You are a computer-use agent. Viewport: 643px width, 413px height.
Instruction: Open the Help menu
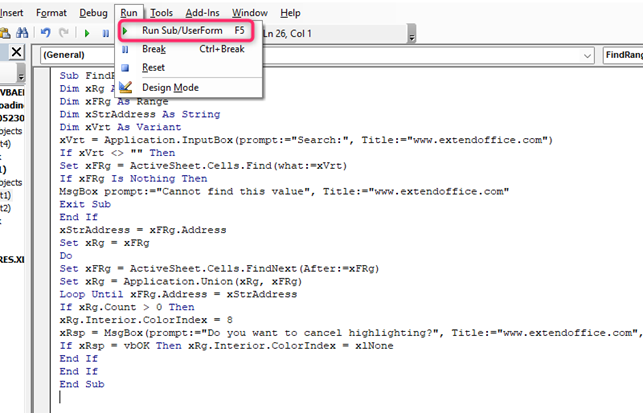click(x=290, y=13)
